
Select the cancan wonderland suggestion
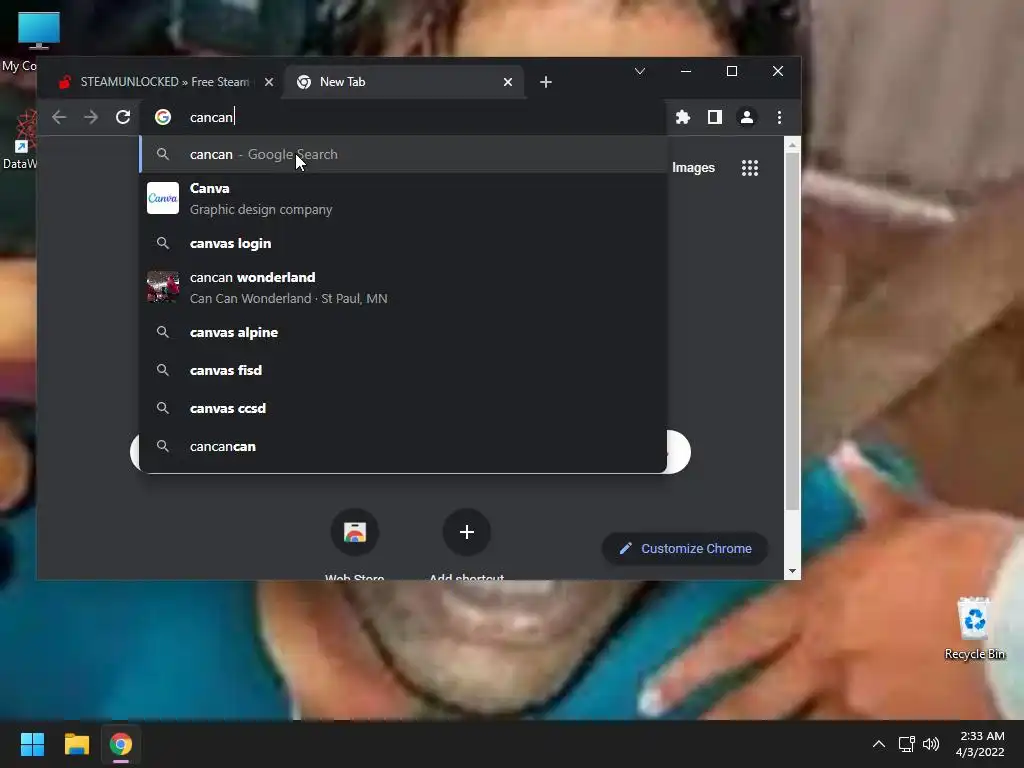pos(404,287)
